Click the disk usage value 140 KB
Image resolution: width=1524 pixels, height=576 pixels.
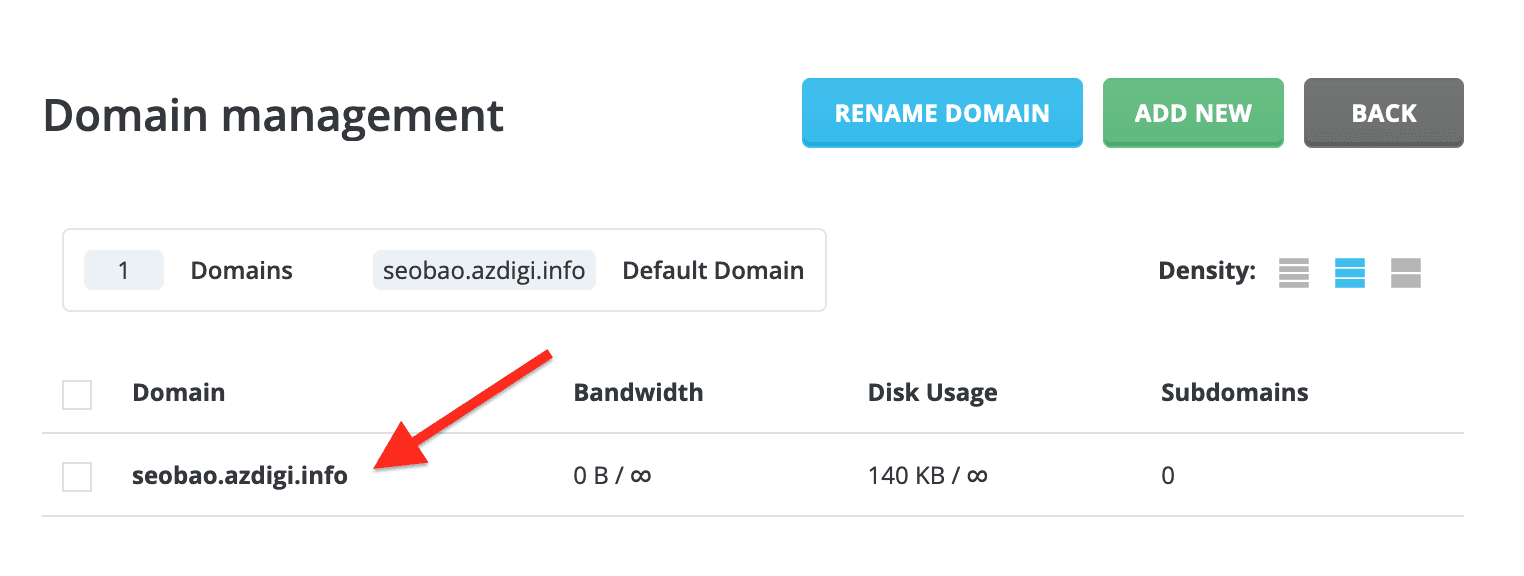[x=927, y=476]
